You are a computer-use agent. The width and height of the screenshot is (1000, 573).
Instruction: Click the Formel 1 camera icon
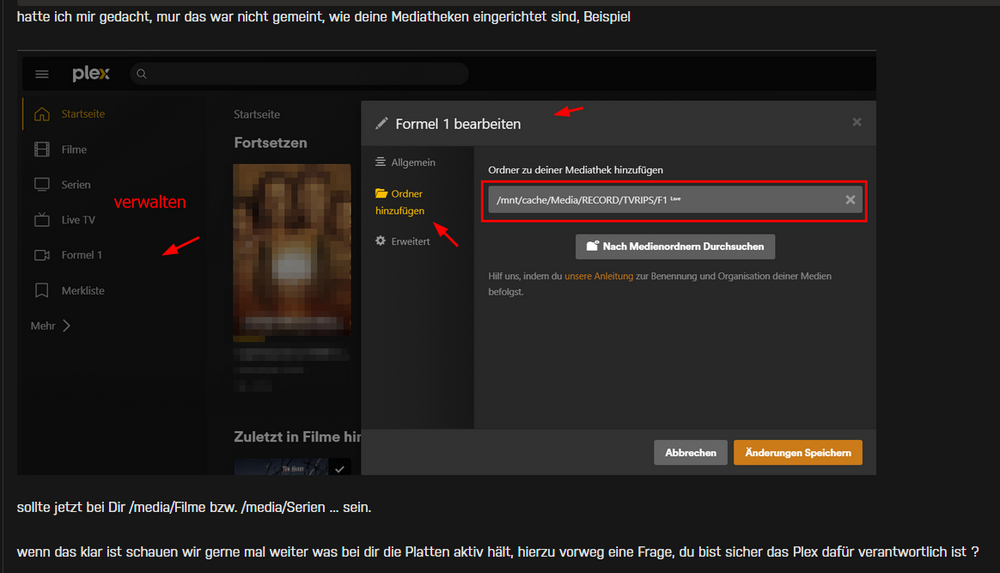[x=42, y=255]
